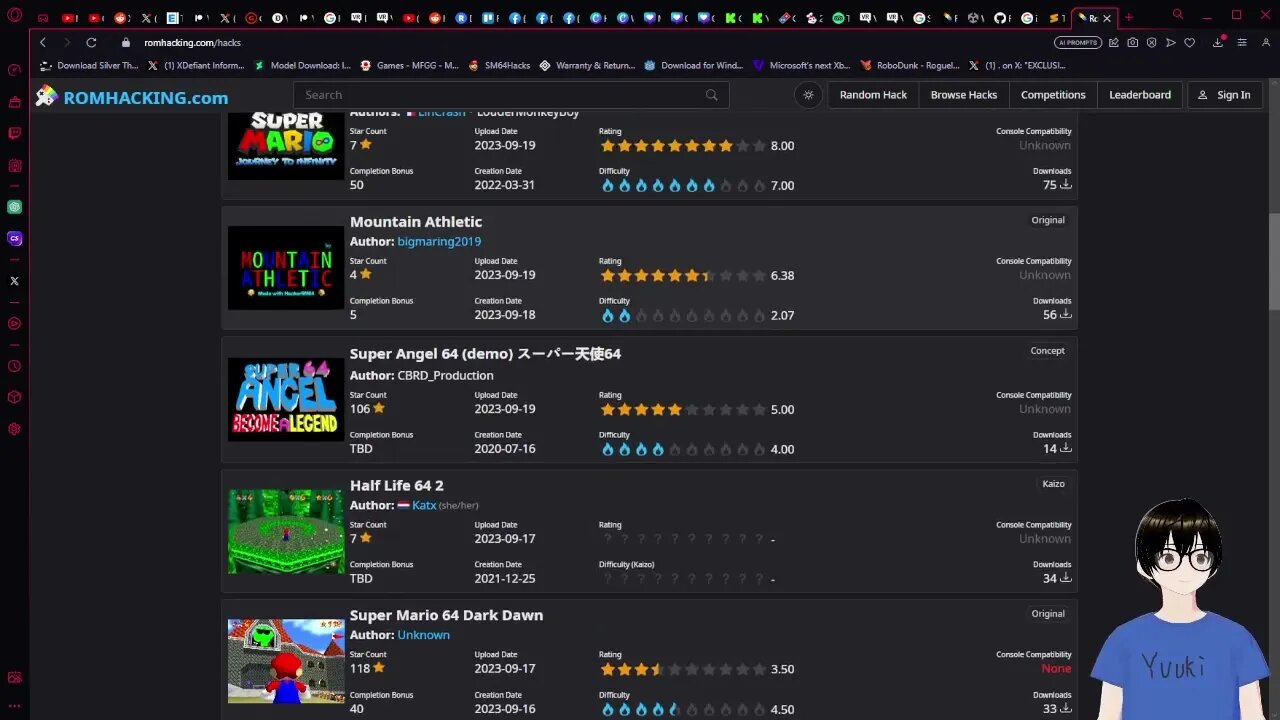Screen dimensions: 1280x720
Task: Open a new tab with plus button
Action: (1129, 17)
